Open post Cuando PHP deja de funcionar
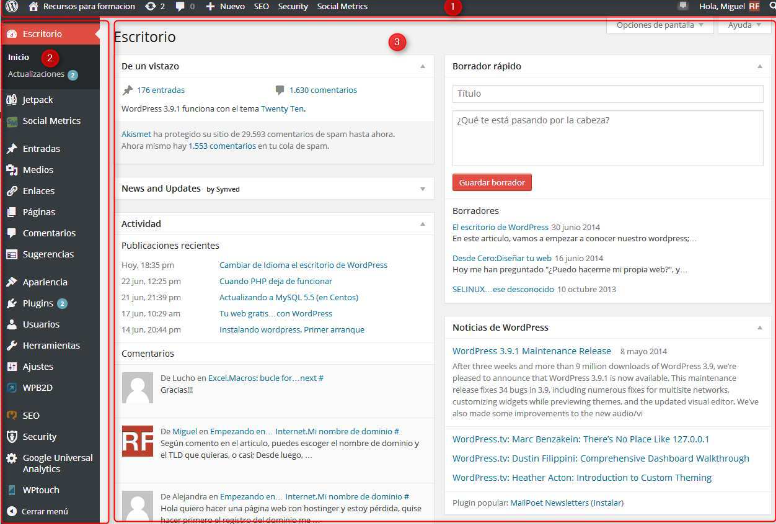 [x=276, y=281]
